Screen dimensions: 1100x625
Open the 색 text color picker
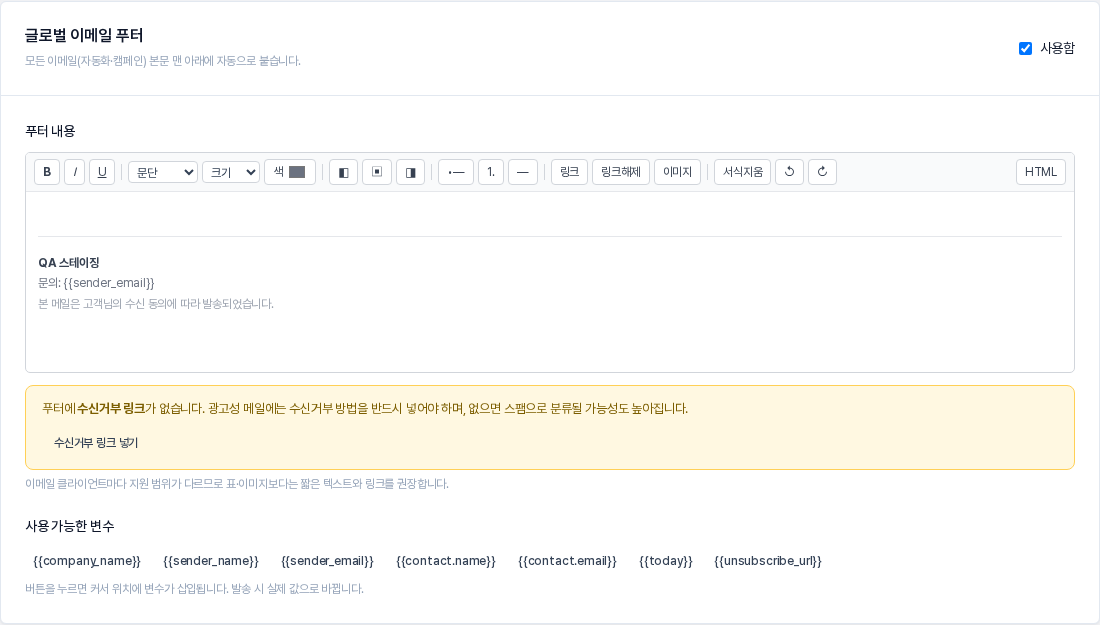pos(290,172)
